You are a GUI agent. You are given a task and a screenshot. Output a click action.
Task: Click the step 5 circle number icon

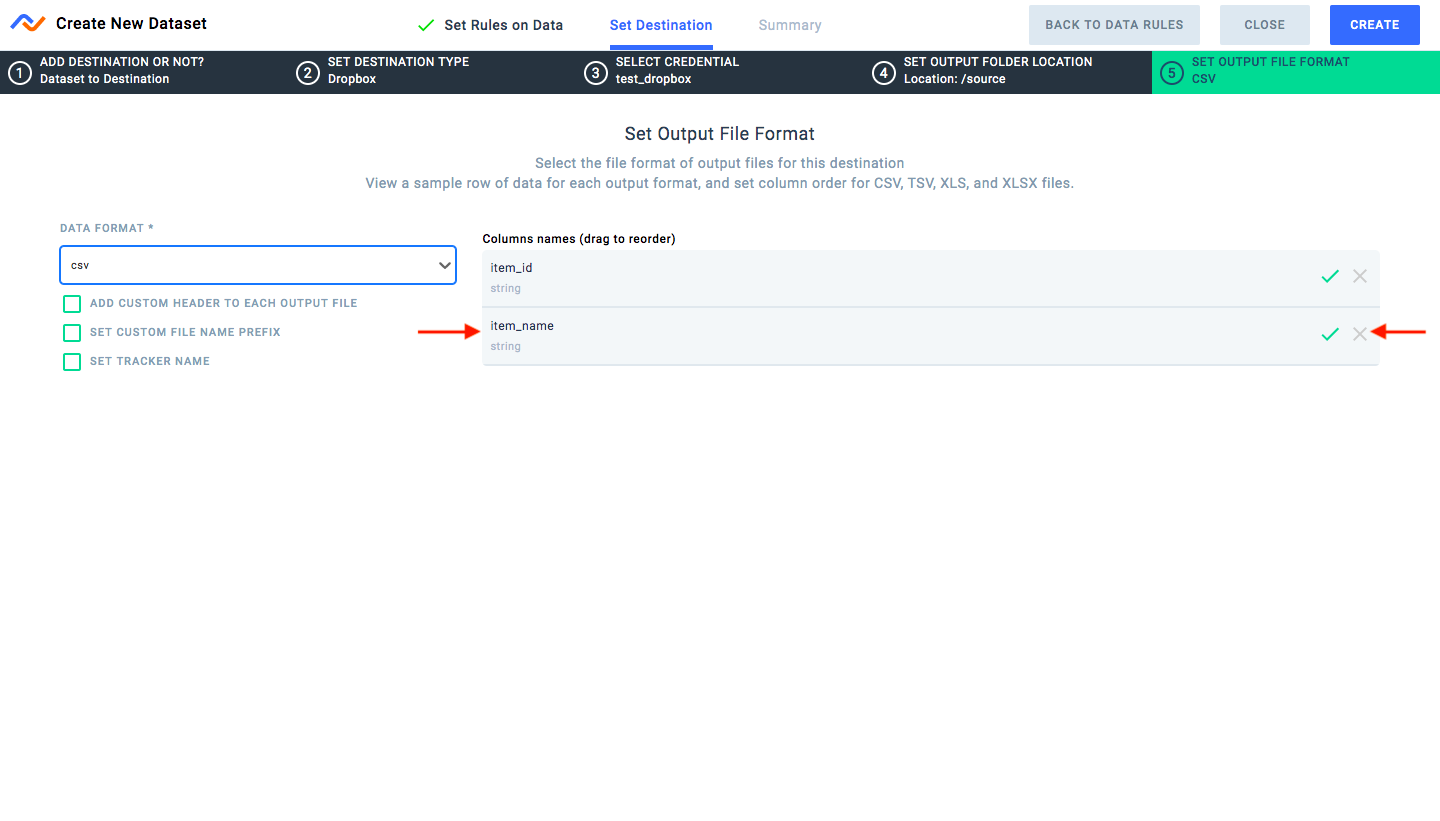pyautogui.click(x=1172, y=73)
